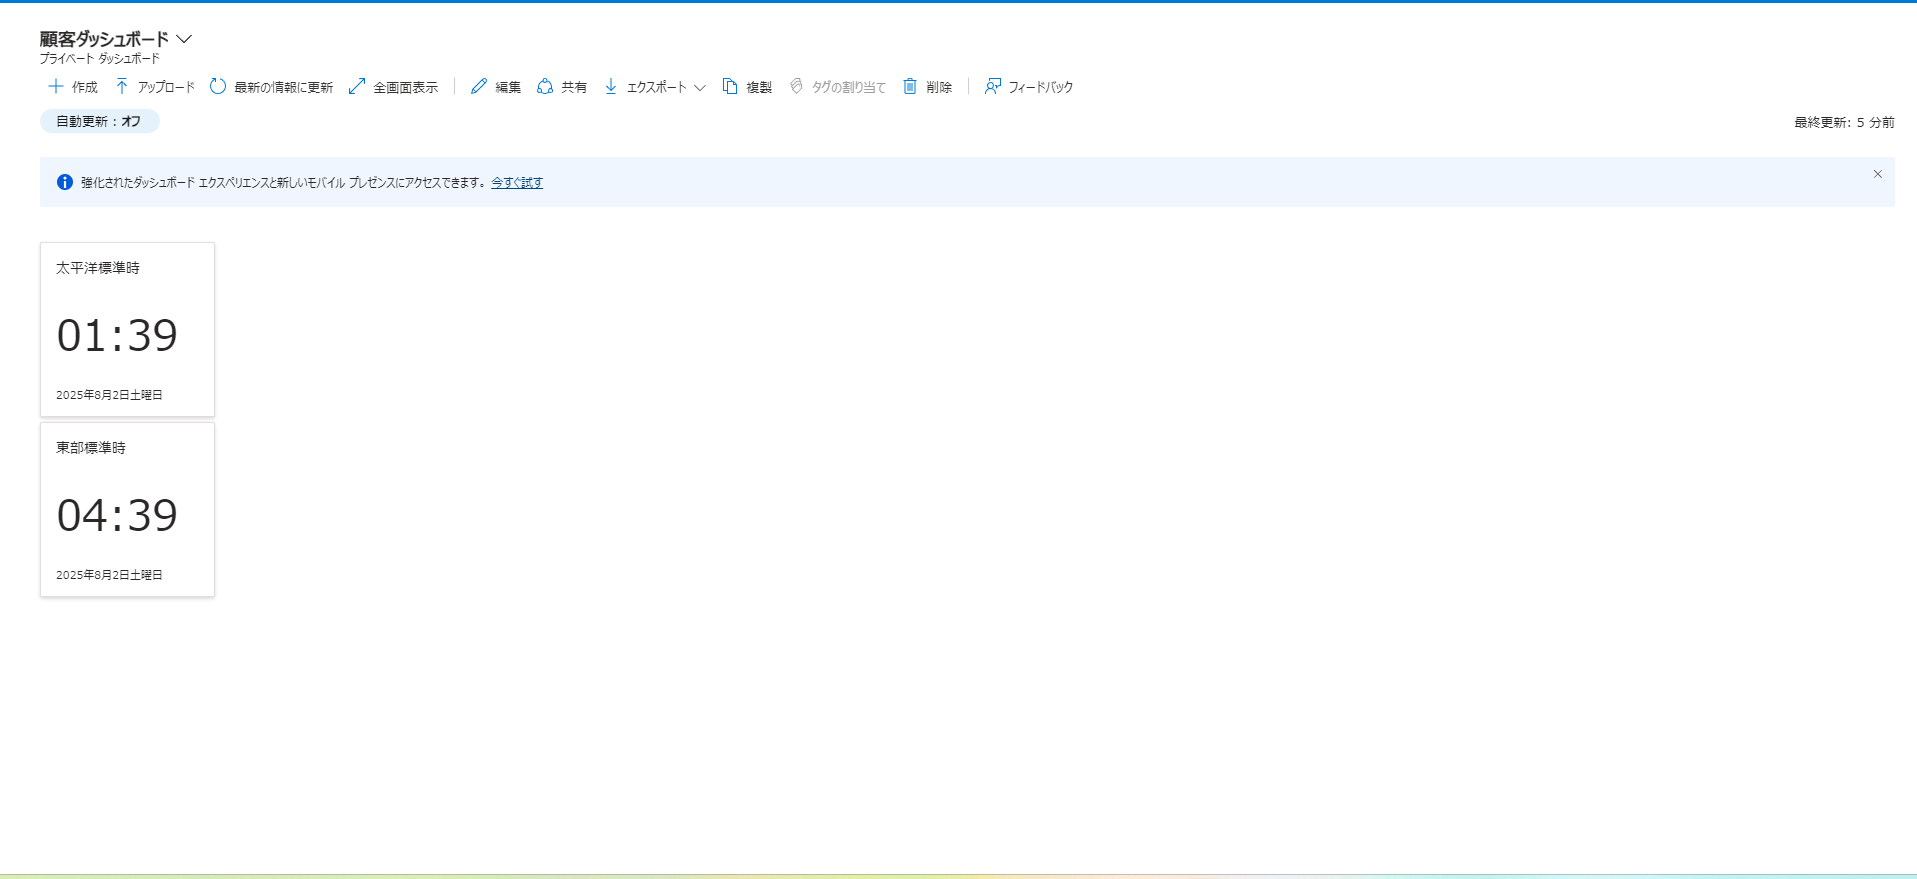1917x879 pixels.
Task: Click the 作成 label
Action: click(85, 88)
